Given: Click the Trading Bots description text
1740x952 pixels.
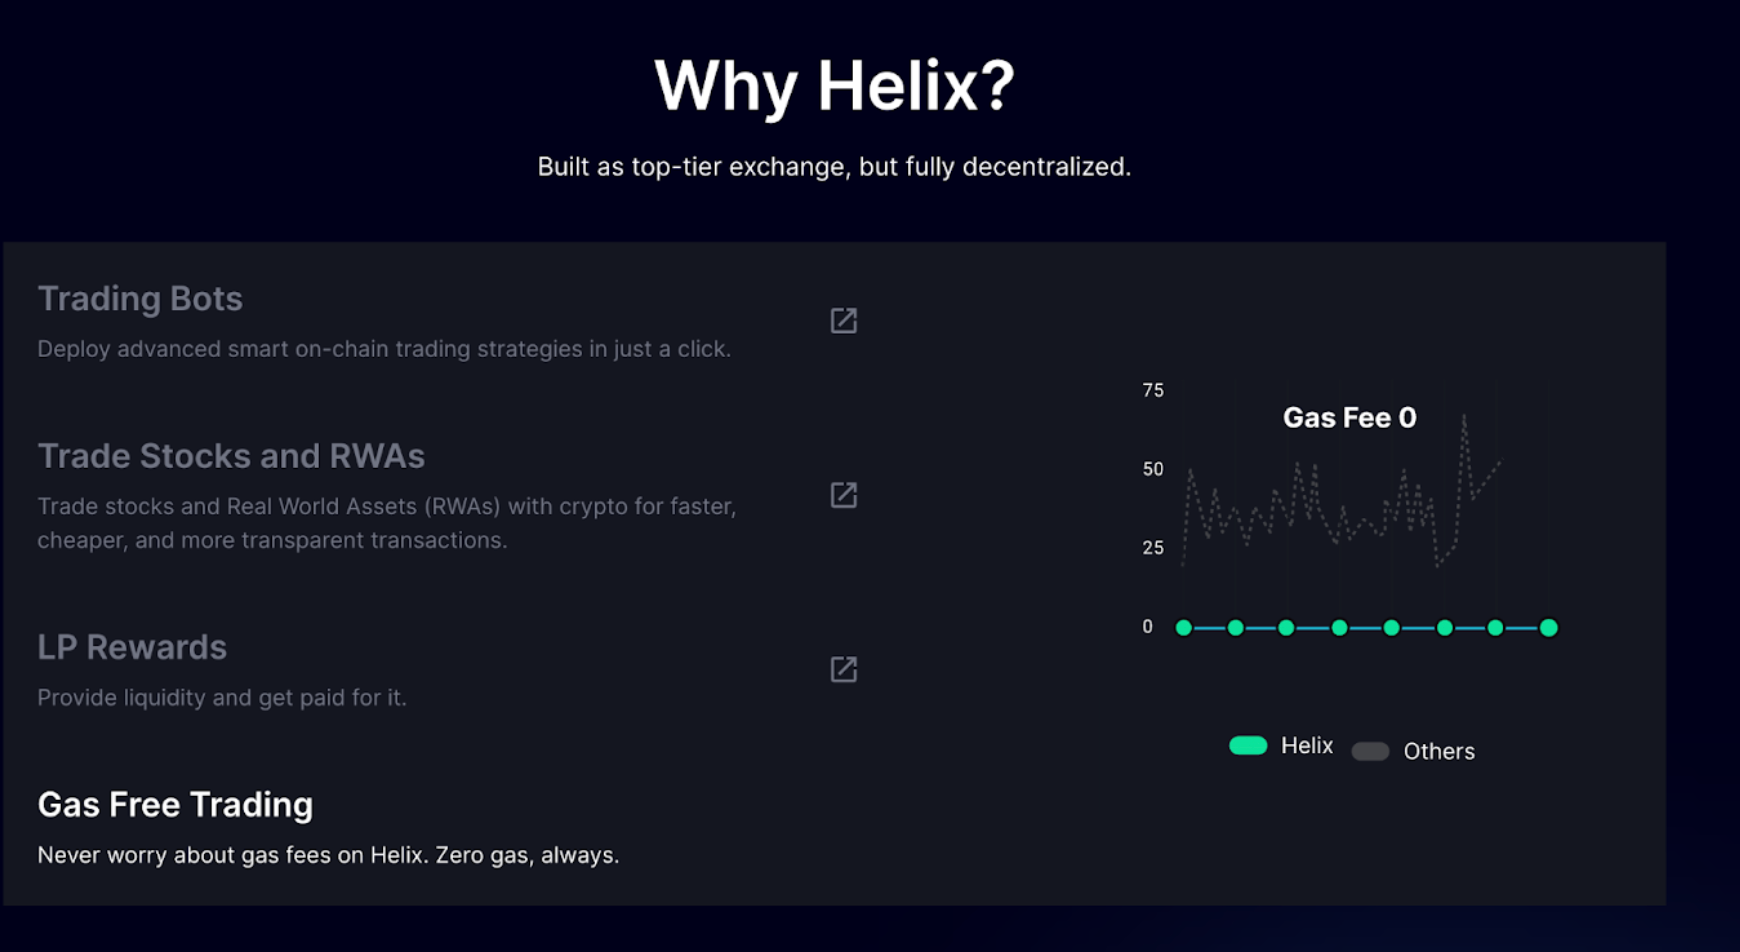Looking at the screenshot, I should tap(384, 349).
